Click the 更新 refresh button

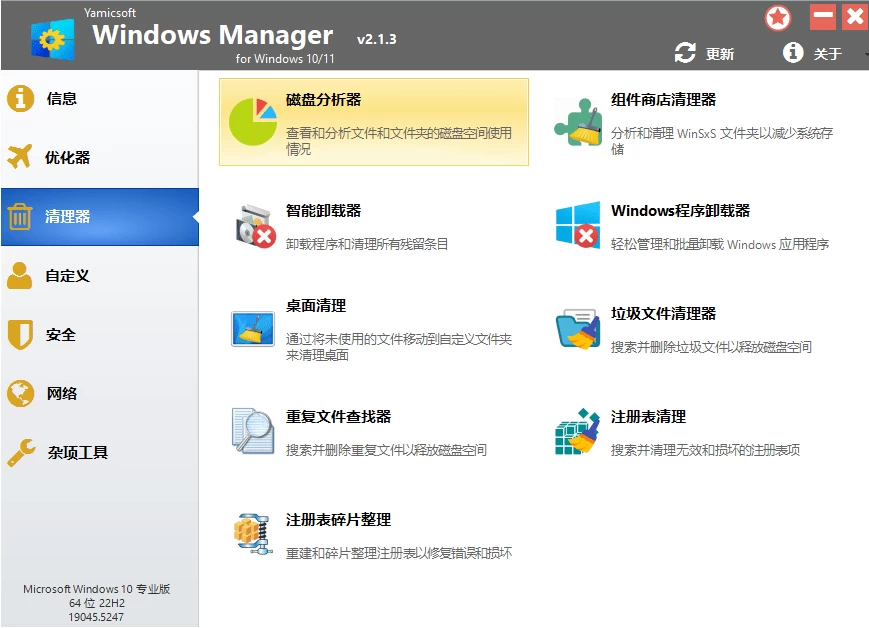pos(704,53)
